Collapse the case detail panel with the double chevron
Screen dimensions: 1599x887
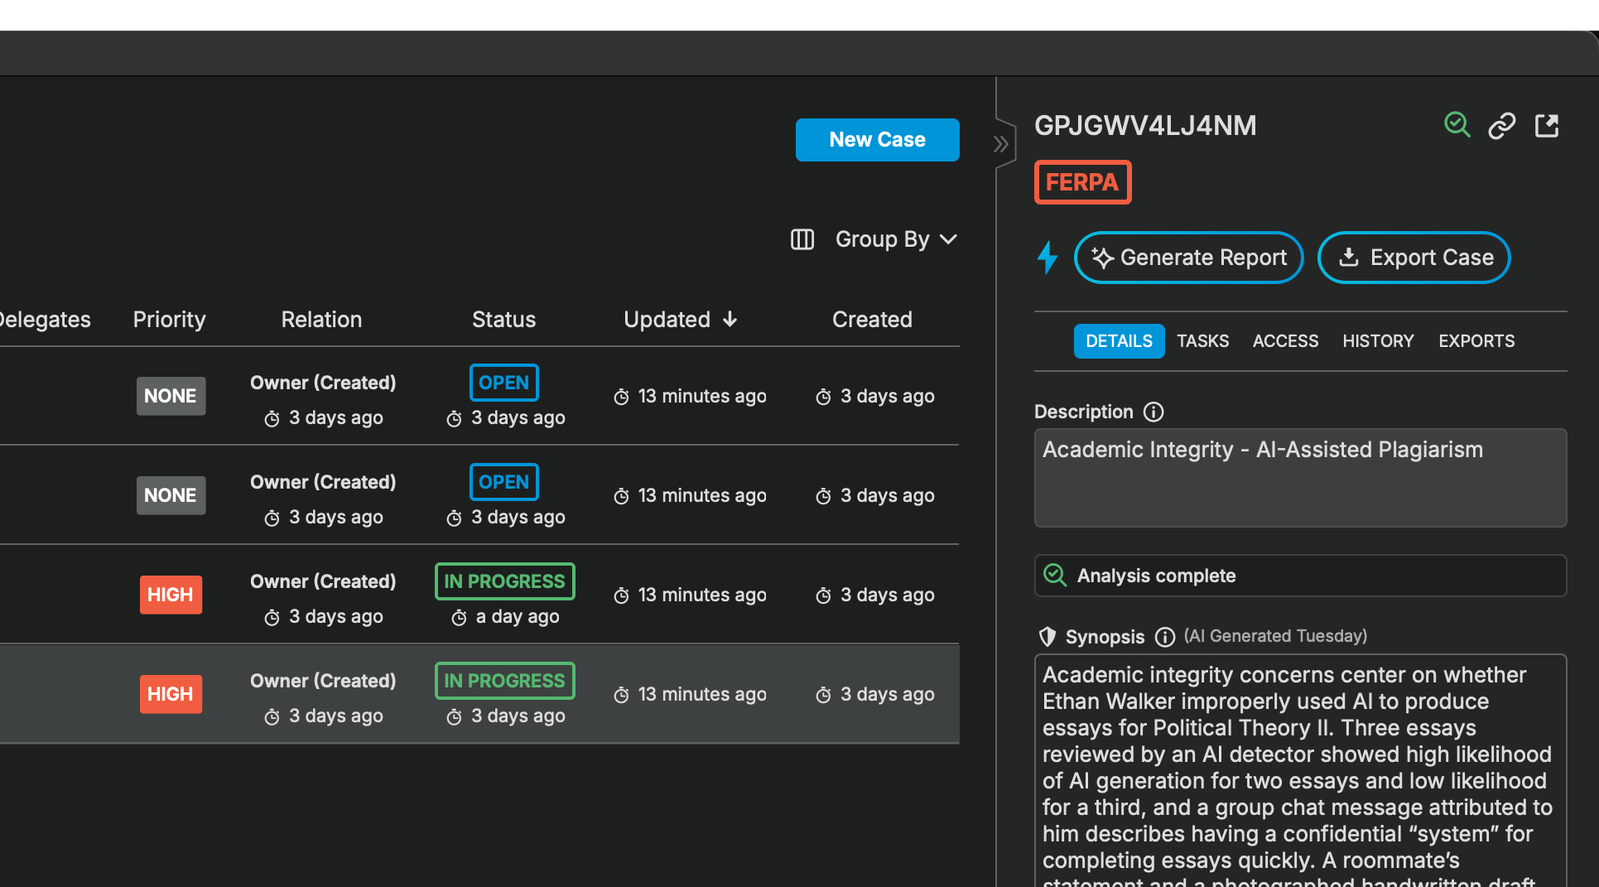1001,144
